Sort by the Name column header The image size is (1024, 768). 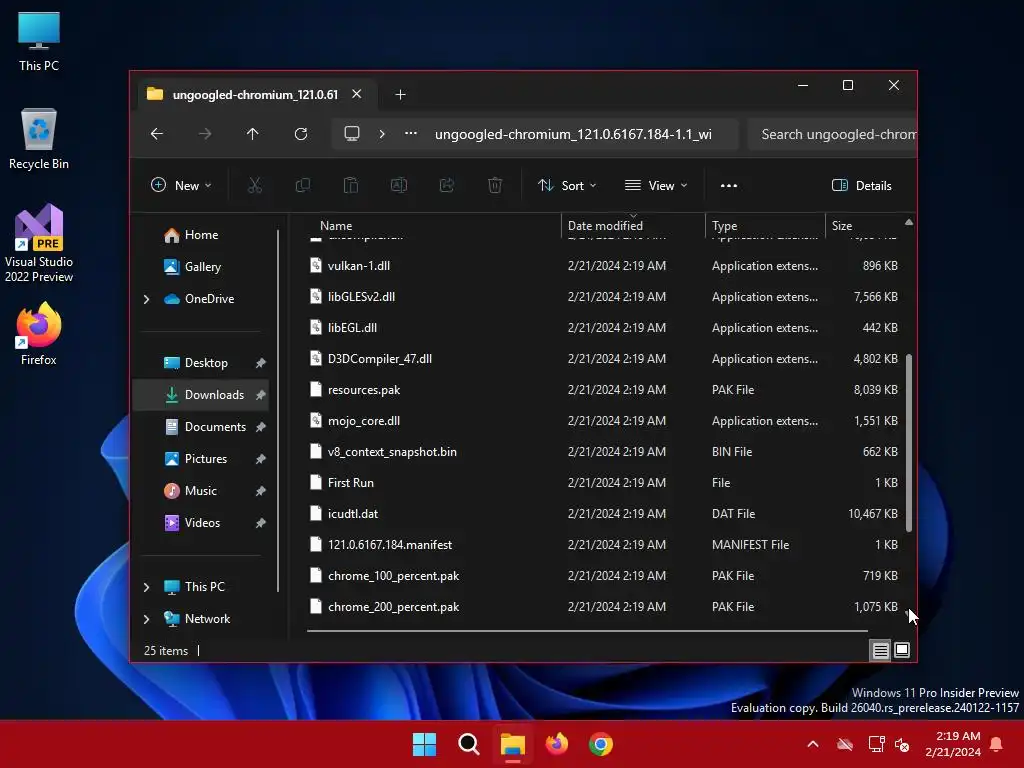(x=434, y=225)
